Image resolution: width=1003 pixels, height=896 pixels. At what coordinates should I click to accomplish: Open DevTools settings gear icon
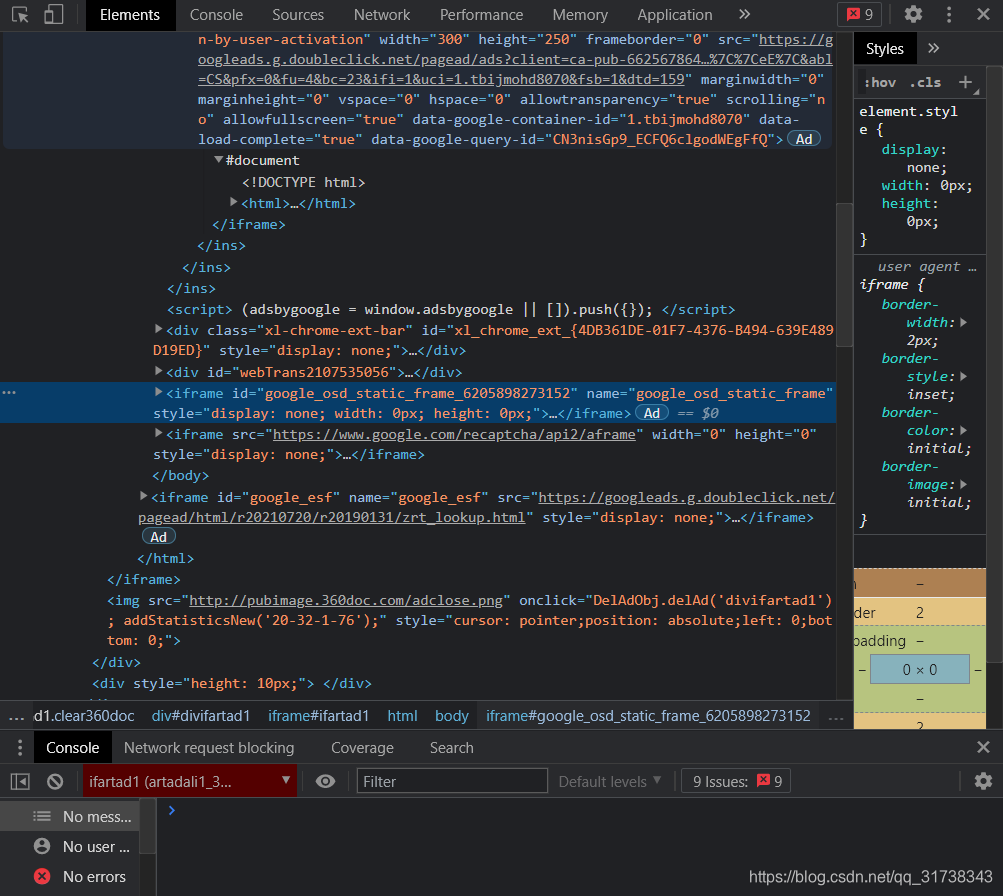coord(913,15)
